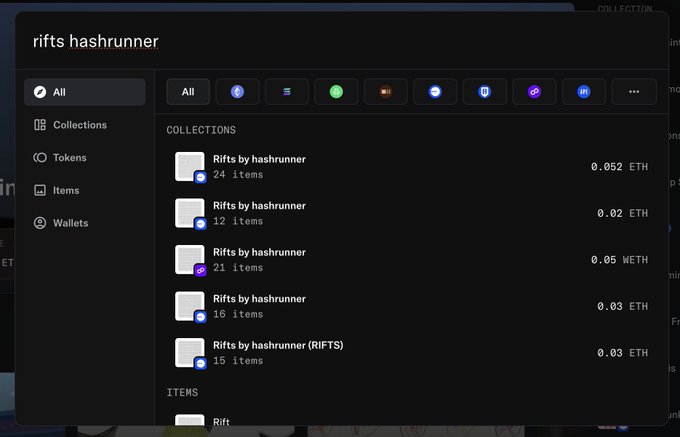Click the search field containing rifts hashrunner
Viewport: 680px width, 437px height.
pyautogui.click(x=342, y=41)
